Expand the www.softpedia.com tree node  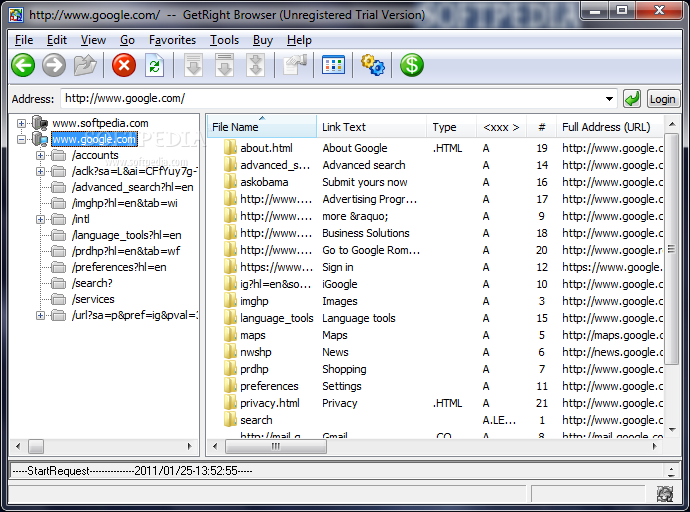click(21, 123)
